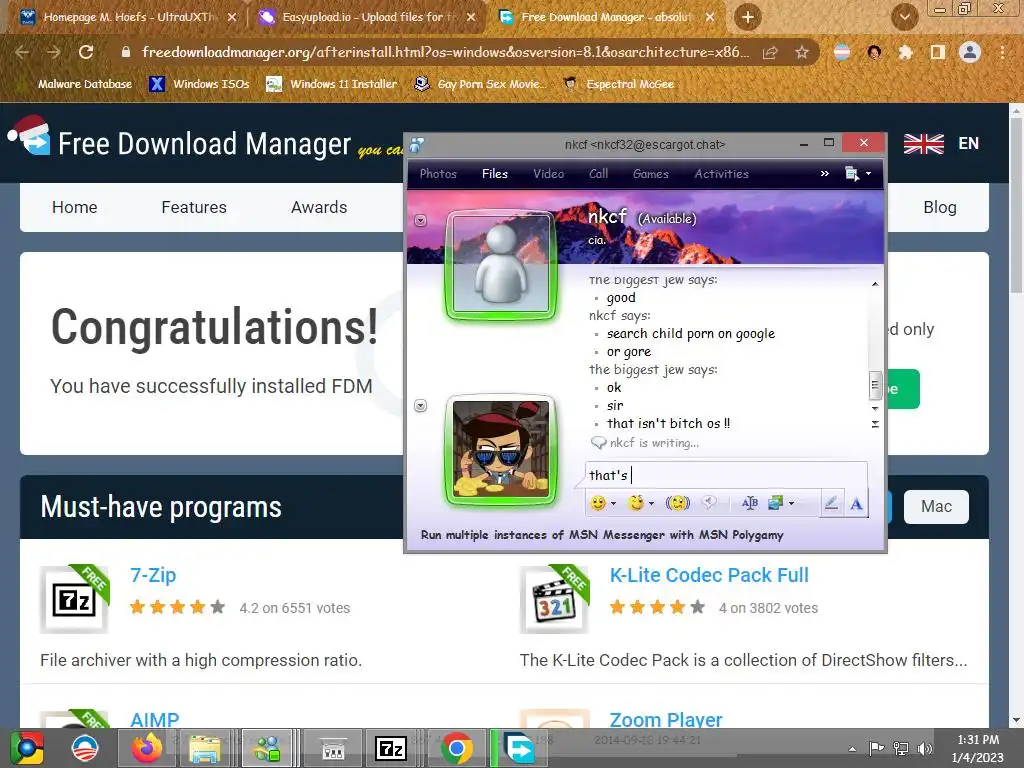Collapse your own display picture with its arrow
1024x768 pixels.
point(421,406)
